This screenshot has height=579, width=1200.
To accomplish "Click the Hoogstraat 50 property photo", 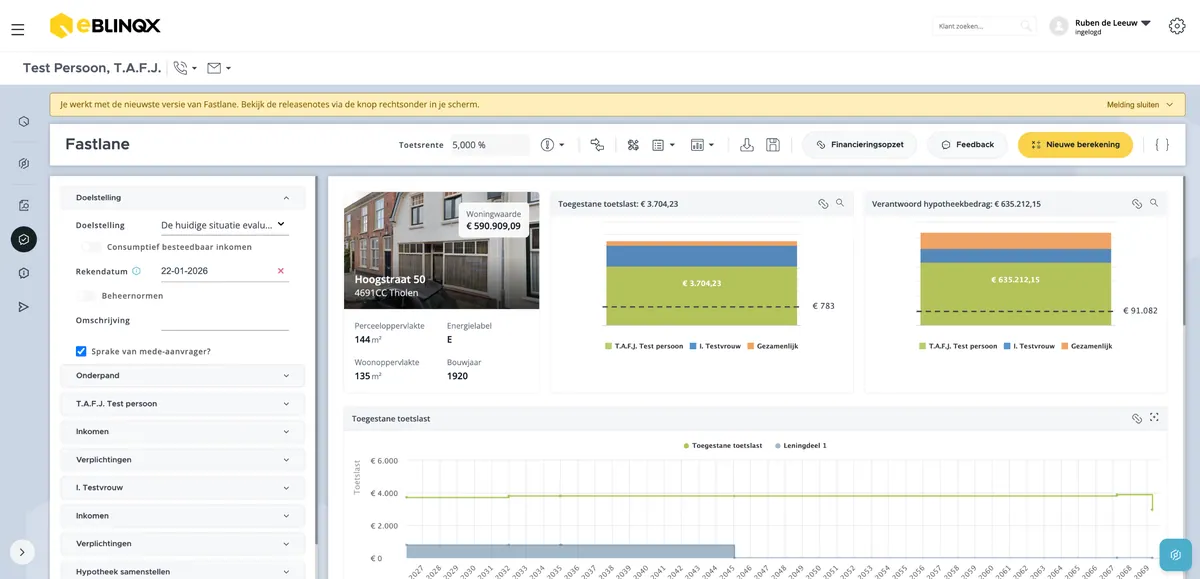I will [441, 251].
